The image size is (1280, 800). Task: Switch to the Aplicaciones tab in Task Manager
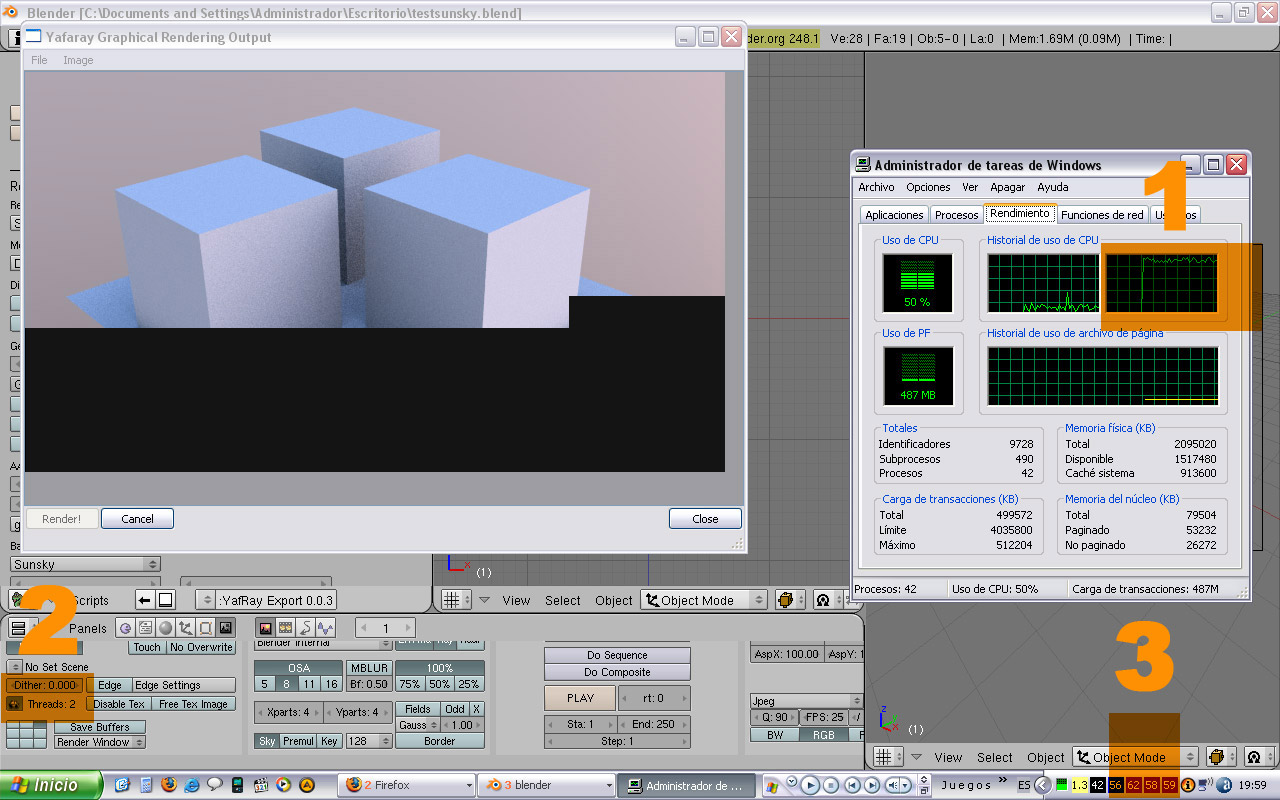(894, 215)
